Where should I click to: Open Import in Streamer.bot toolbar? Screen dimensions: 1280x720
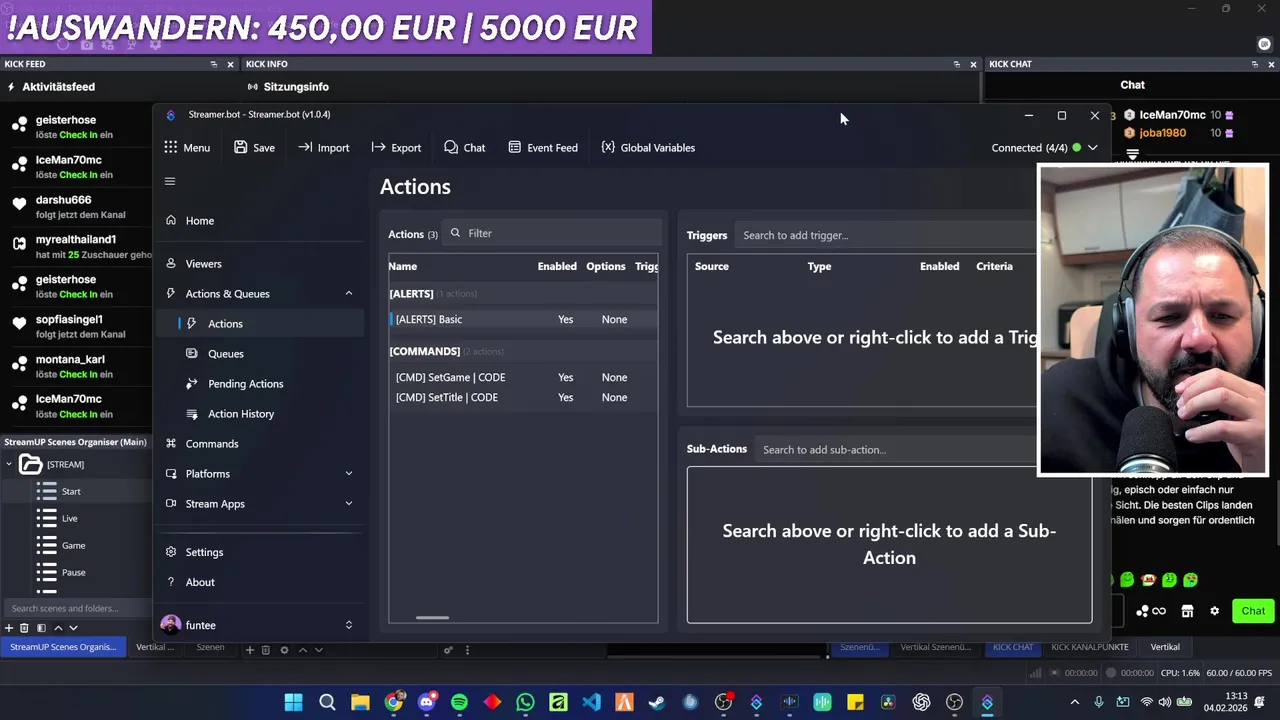point(323,147)
